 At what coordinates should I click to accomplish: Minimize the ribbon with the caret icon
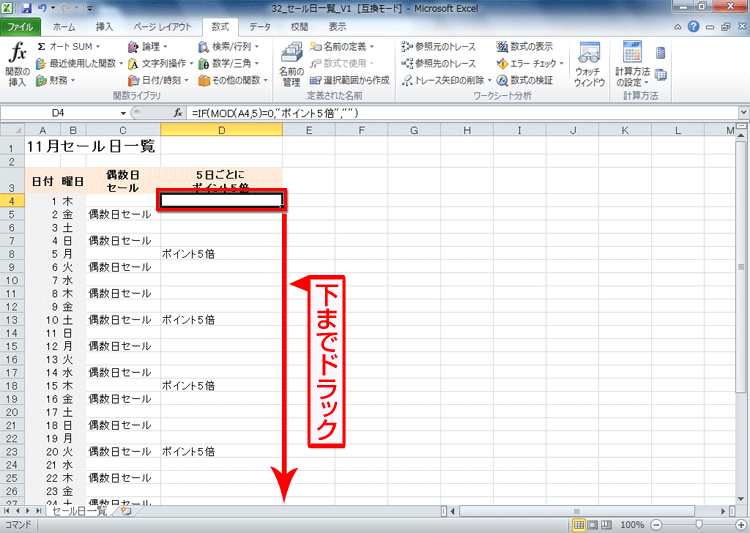pos(678,27)
